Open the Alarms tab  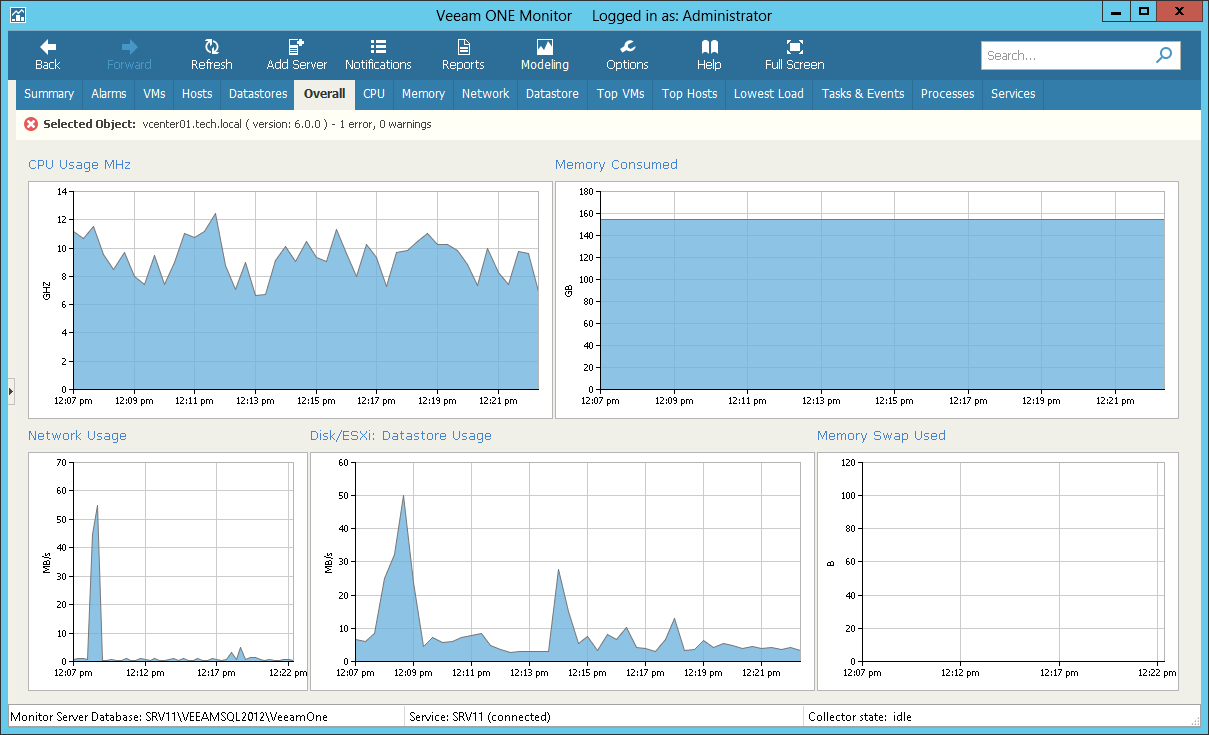pyautogui.click(x=109, y=94)
